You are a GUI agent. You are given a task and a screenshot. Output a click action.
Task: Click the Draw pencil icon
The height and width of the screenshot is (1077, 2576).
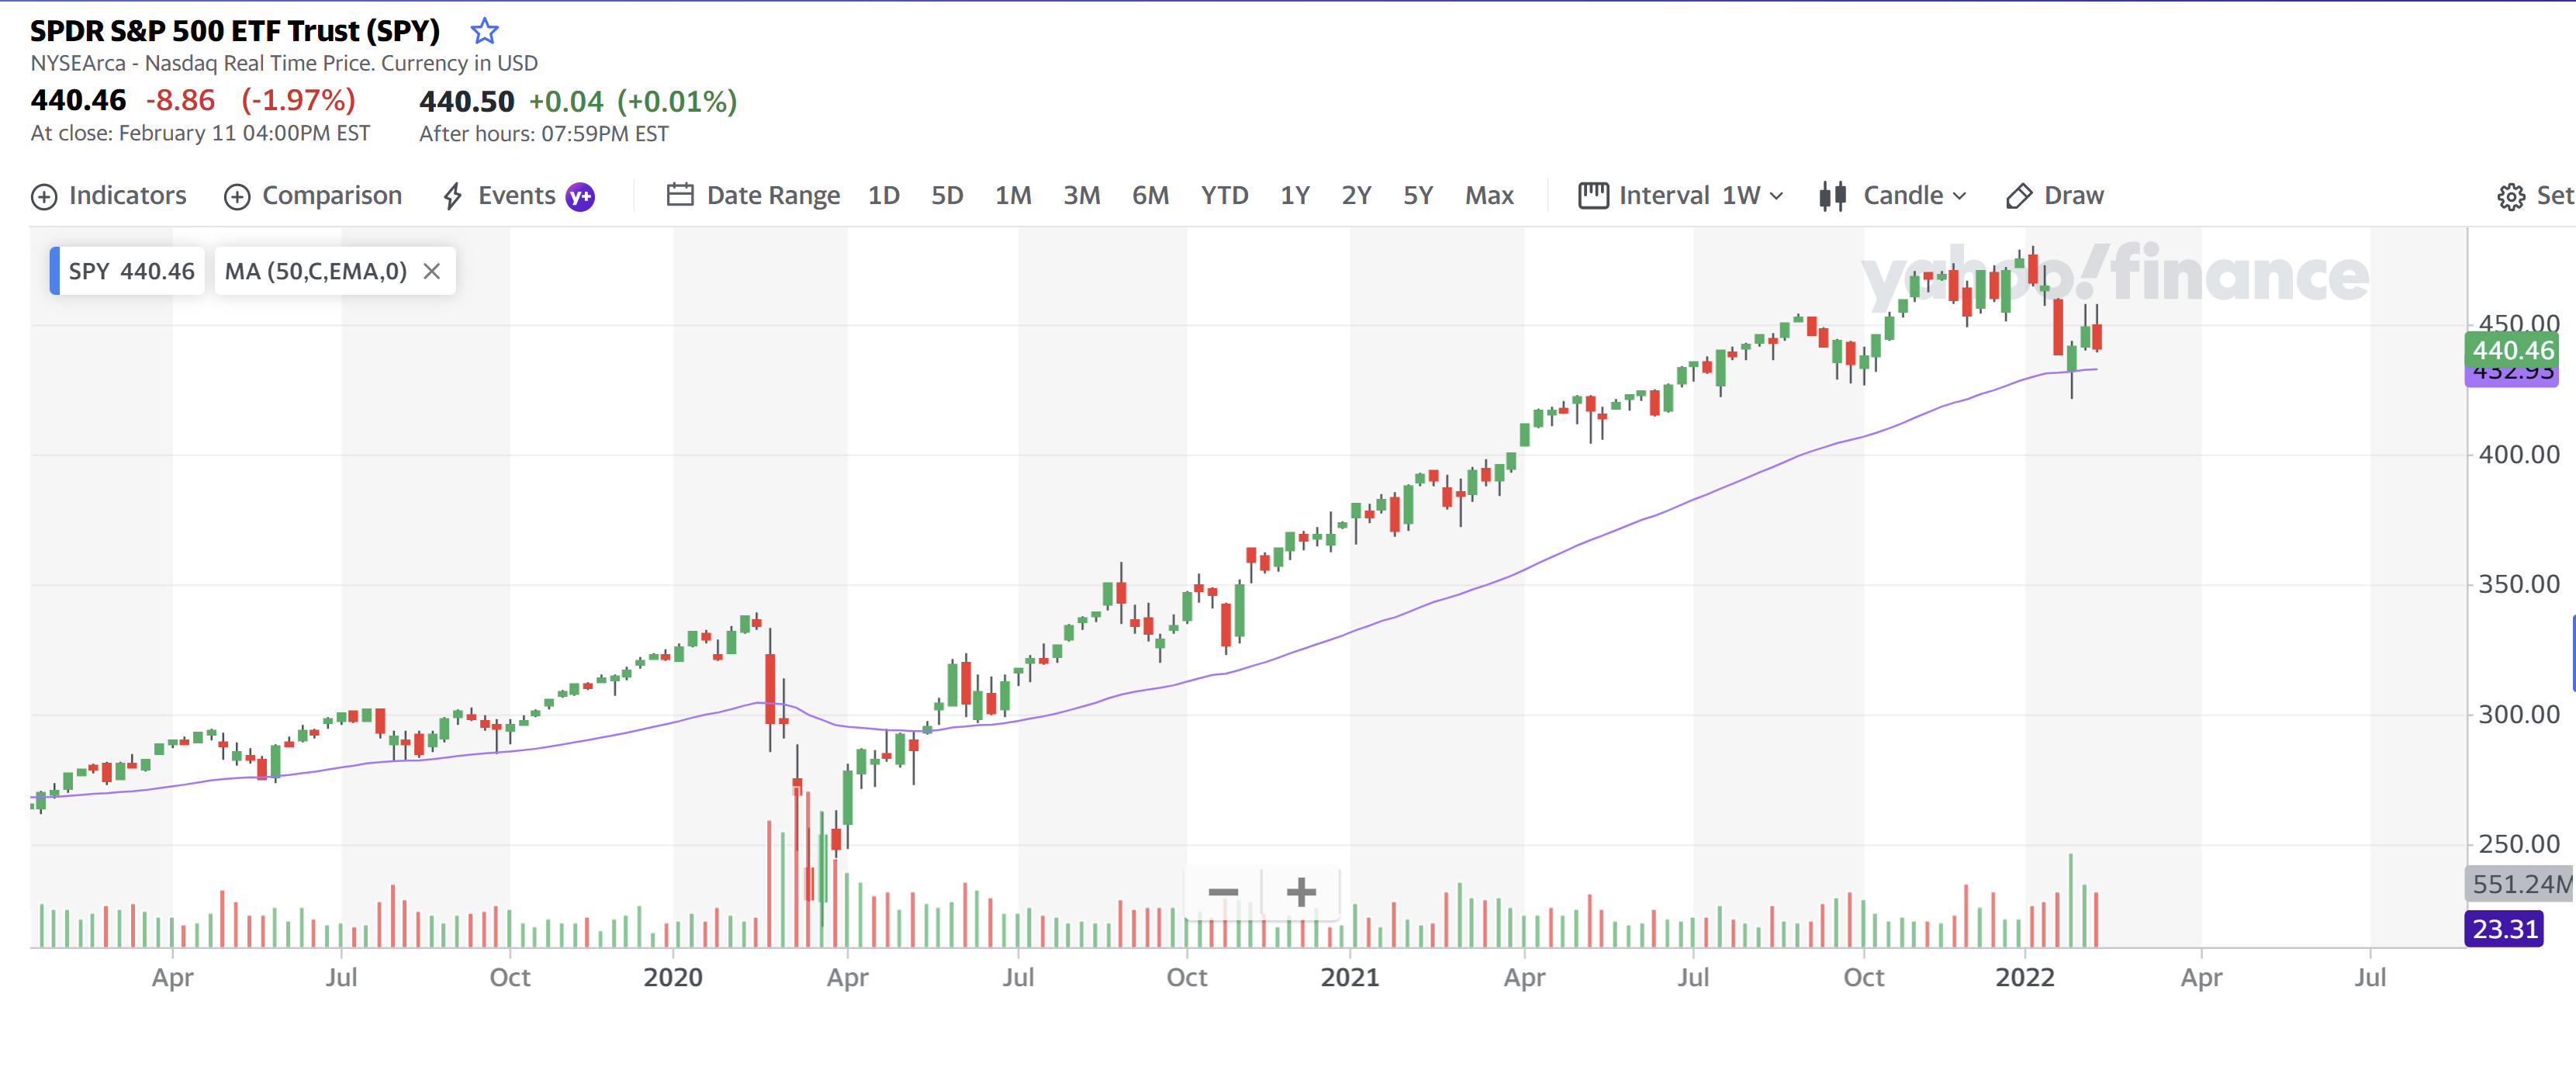(x=2019, y=196)
